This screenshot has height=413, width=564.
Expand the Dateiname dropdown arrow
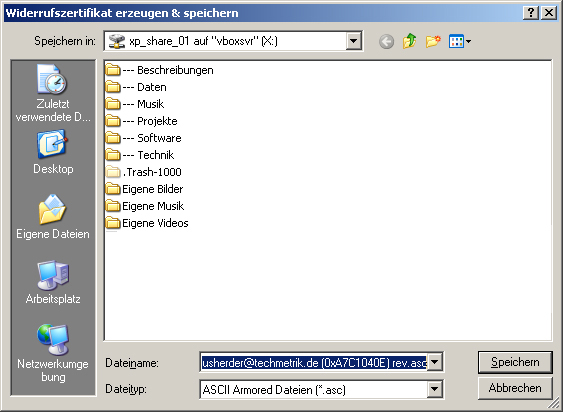(435, 362)
